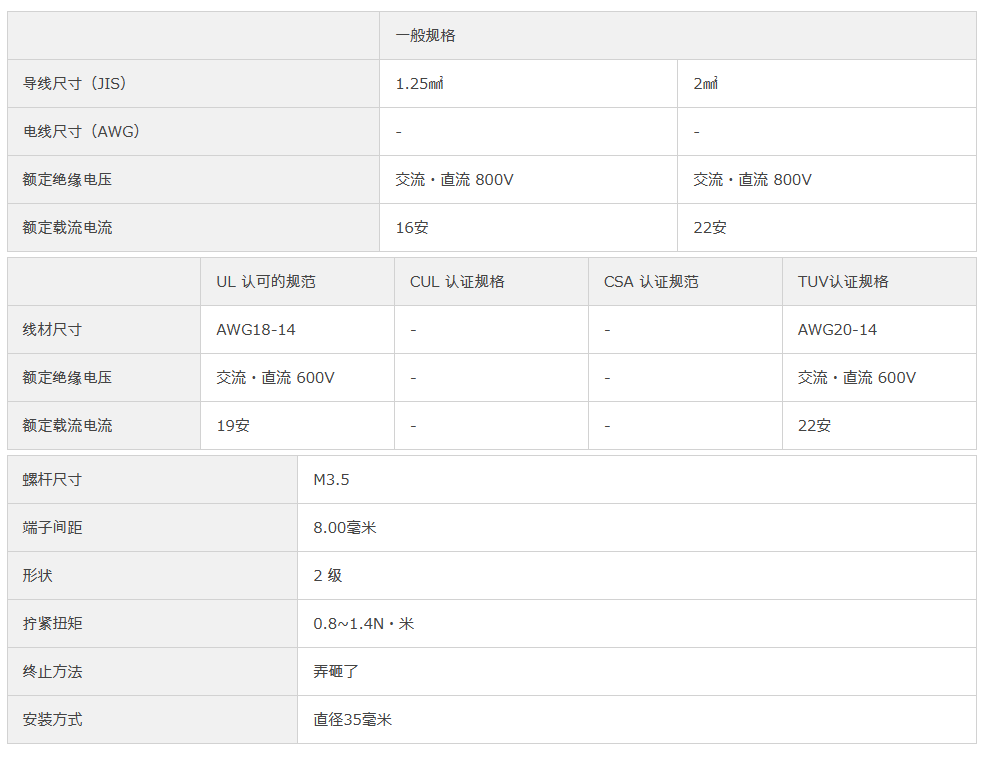
Task: Select the 0.8~1.4N・米 torque value
Action: coord(363,624)
